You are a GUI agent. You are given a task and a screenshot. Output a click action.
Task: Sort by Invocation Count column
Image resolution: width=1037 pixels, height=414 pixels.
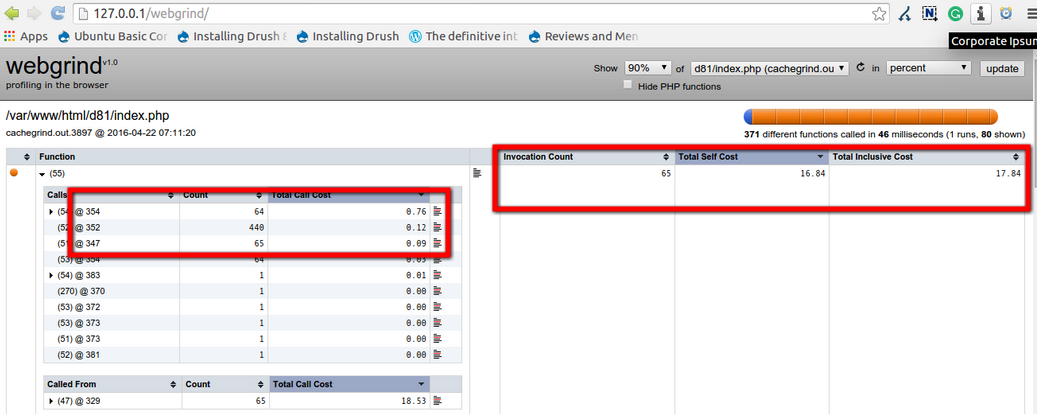tap(587, 157)
